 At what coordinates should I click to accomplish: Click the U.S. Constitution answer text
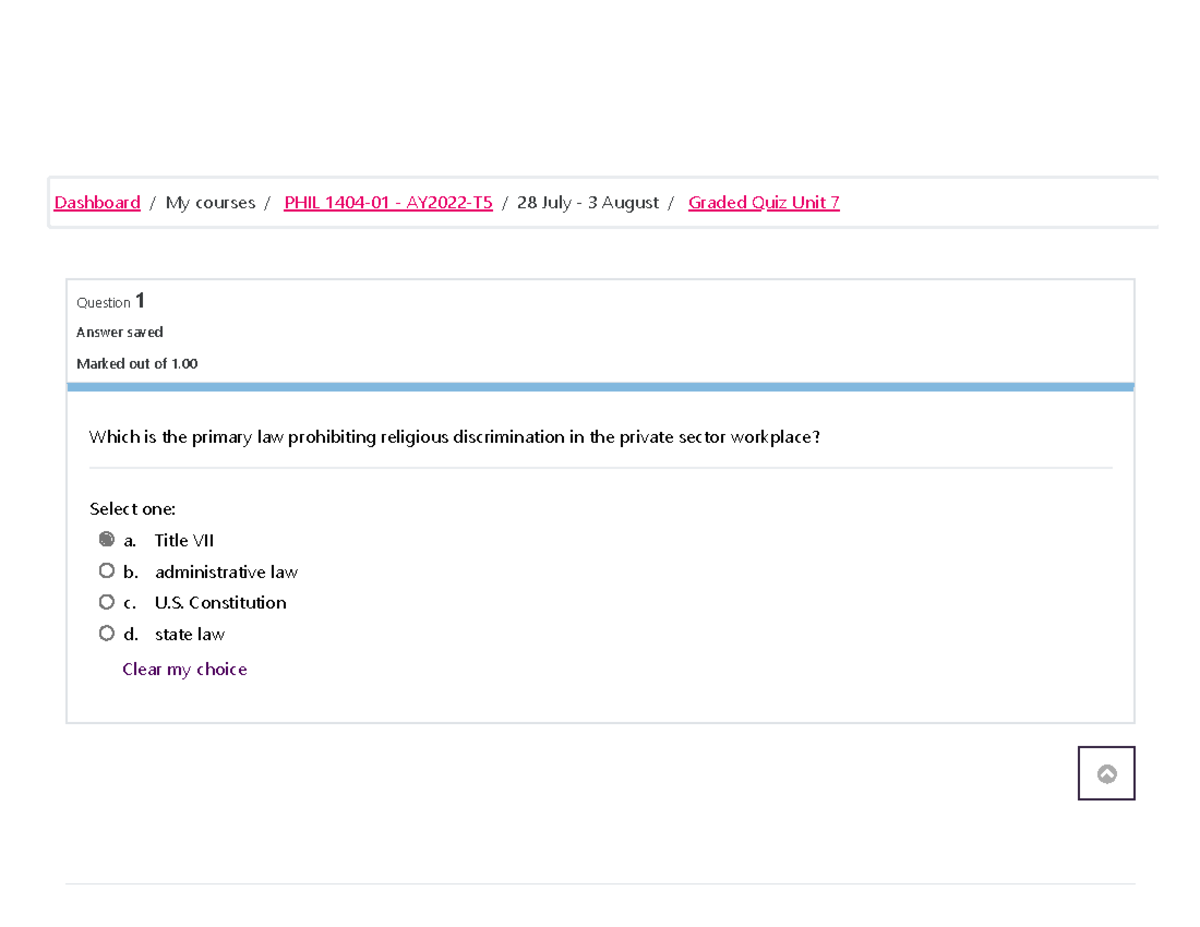(x=220, y=603)
